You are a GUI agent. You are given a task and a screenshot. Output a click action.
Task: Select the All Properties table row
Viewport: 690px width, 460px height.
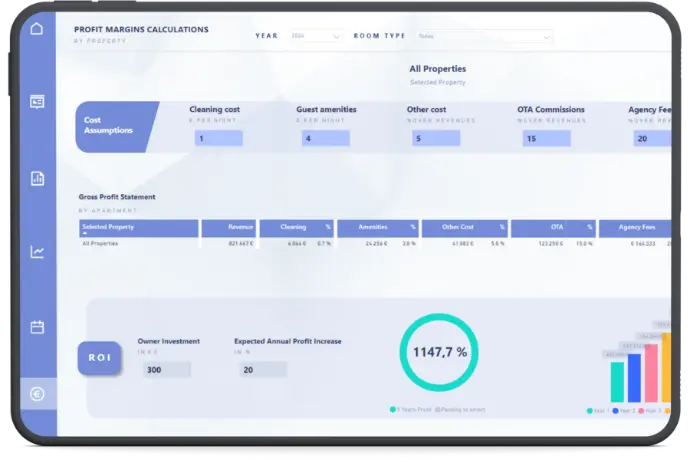pyautogui.click(x=138, y=243)
